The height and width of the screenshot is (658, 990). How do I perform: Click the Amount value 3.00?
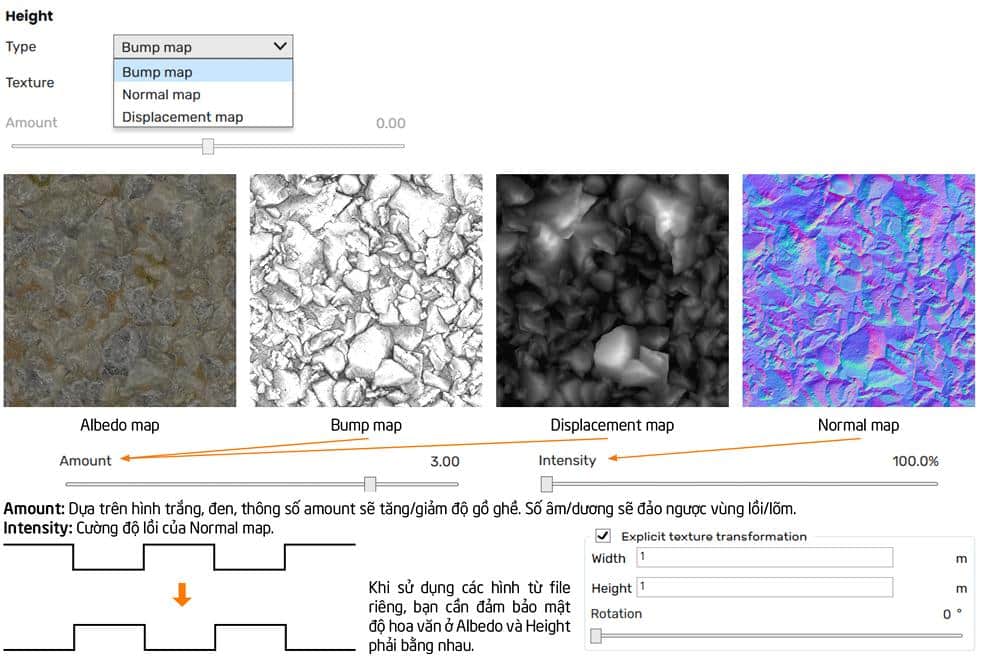tap(444, 461)
